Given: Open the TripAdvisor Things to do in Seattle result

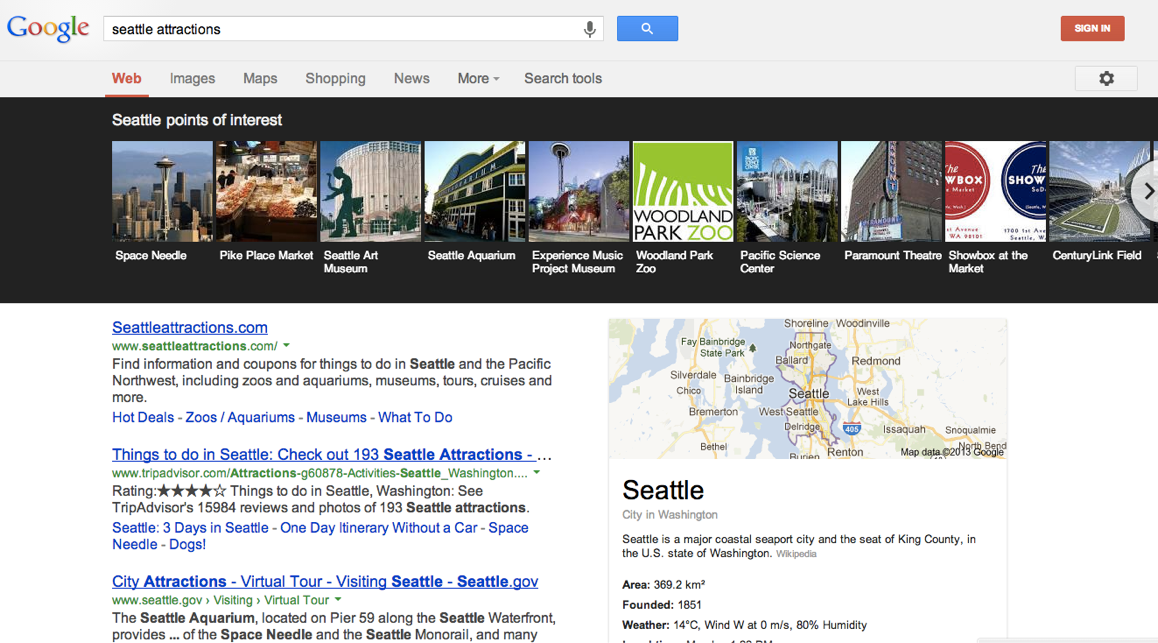Looking at the screenshot, I should [x=332, y=454].
